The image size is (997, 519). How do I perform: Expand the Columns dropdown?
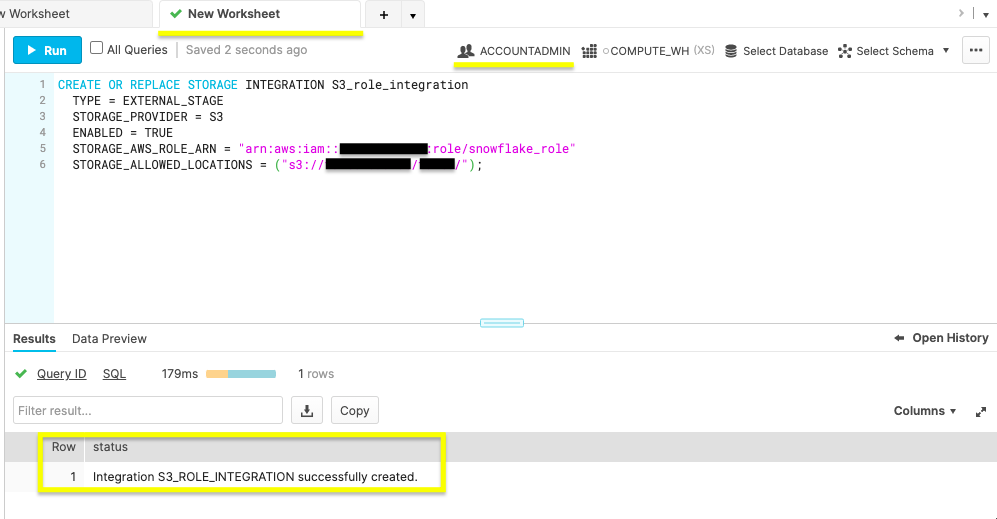point(924,411)
